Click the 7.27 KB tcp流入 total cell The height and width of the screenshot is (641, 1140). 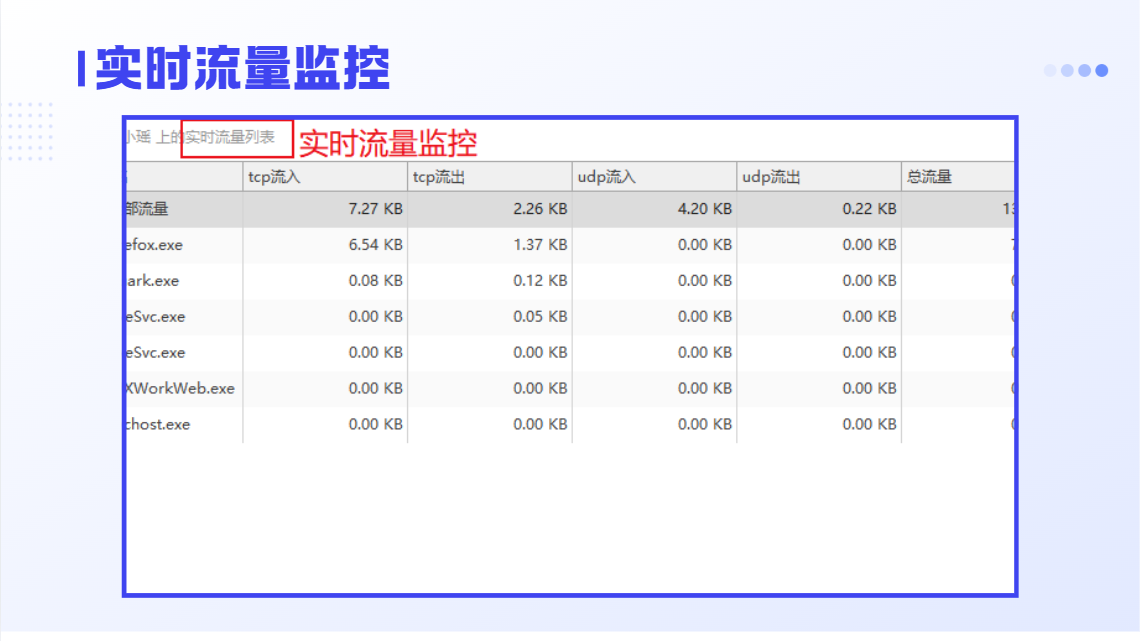(x=325, y=209)
